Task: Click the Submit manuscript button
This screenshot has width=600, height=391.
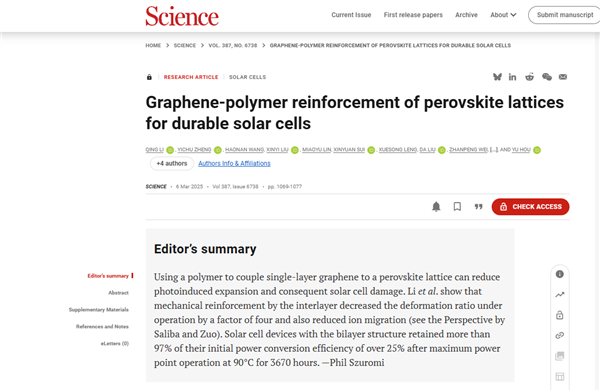Action: [x=564, y=15]
